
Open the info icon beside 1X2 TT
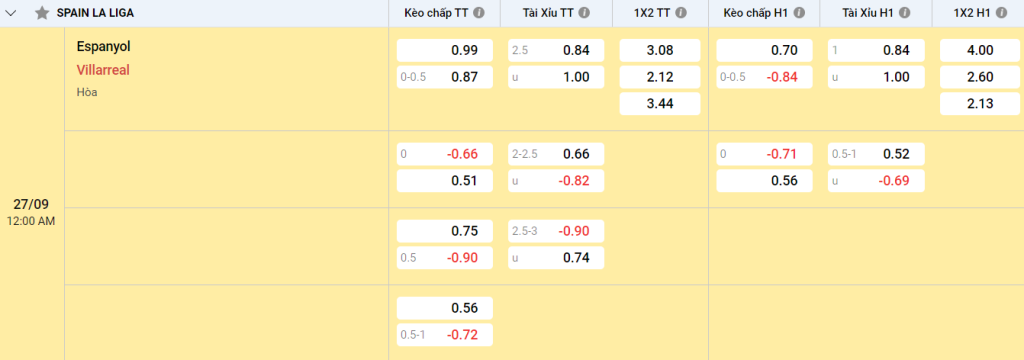click(x=681, y=12)
